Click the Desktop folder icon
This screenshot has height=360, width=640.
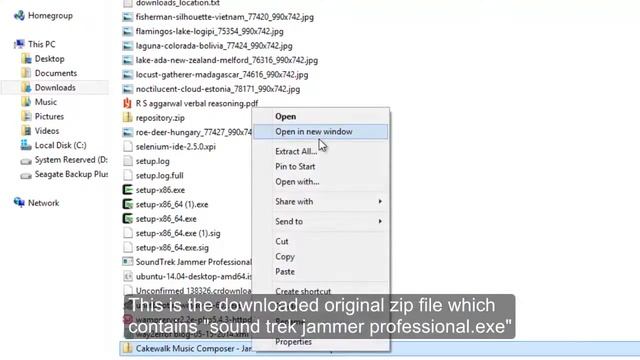pos(26,59)
